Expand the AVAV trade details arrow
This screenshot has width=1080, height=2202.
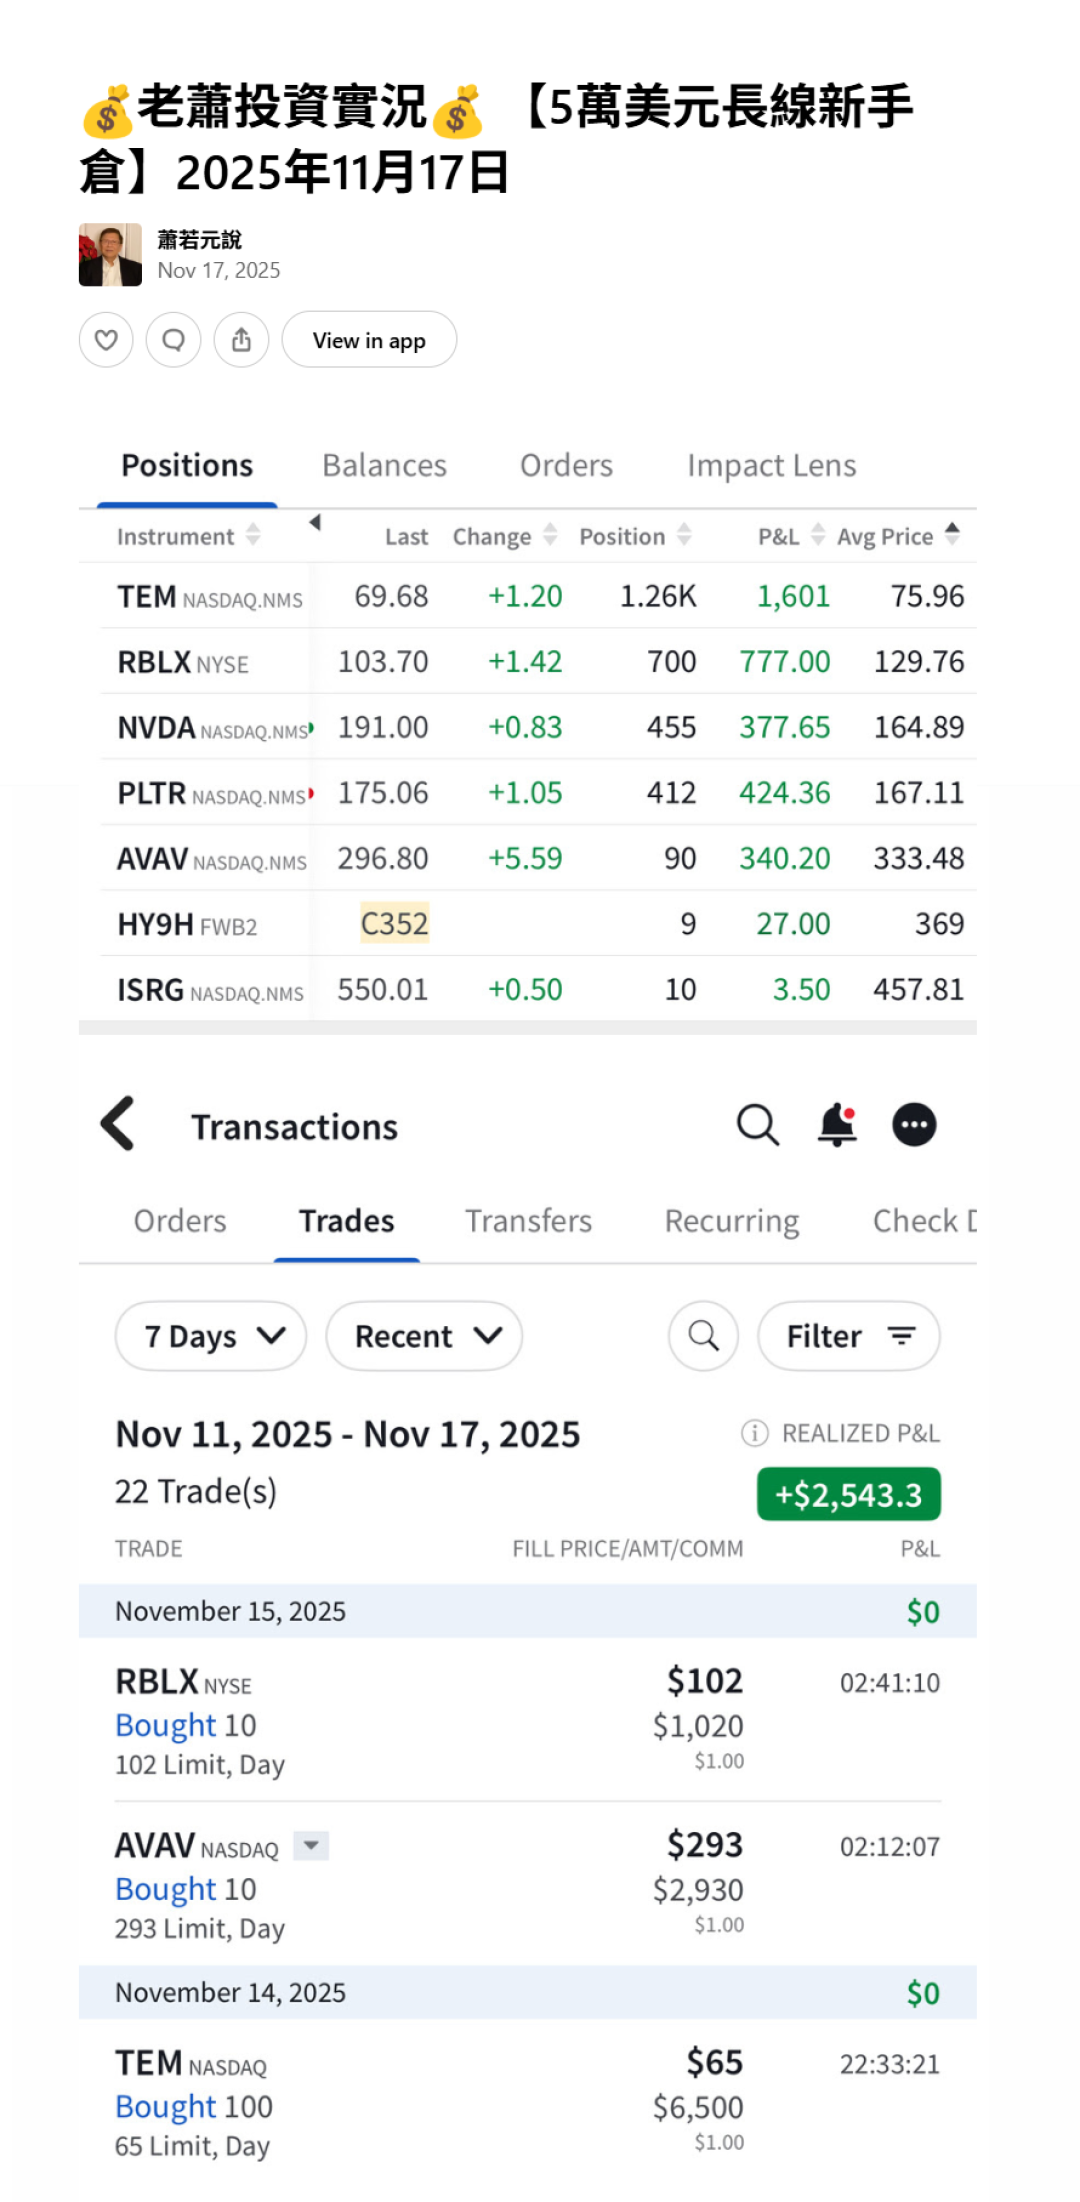[x=311, y=1846]
